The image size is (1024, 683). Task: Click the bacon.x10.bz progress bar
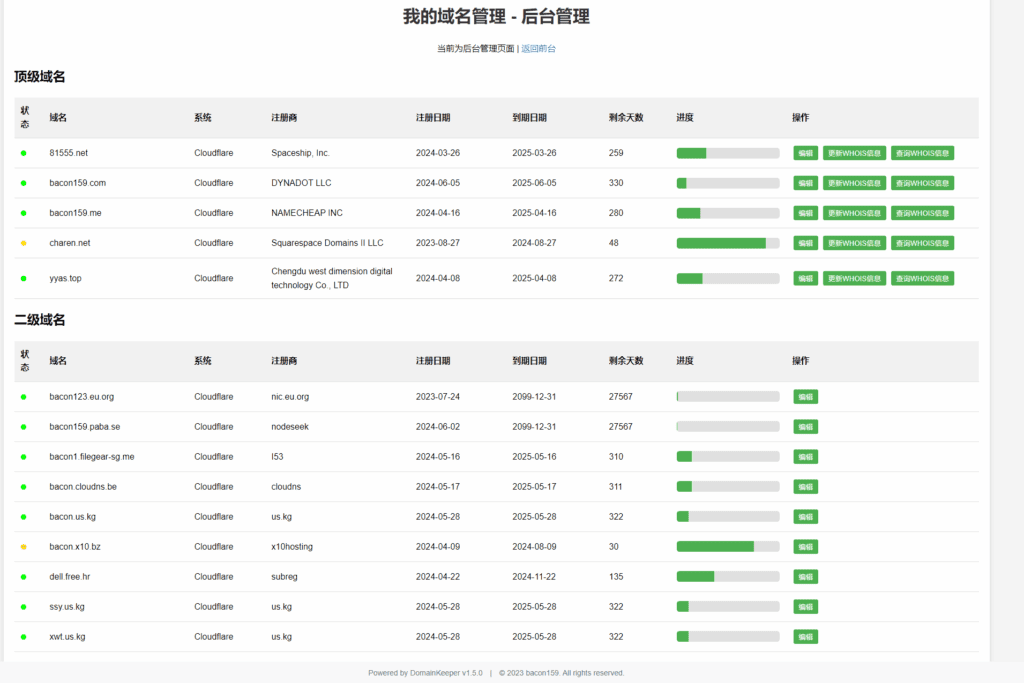(728, 547)
